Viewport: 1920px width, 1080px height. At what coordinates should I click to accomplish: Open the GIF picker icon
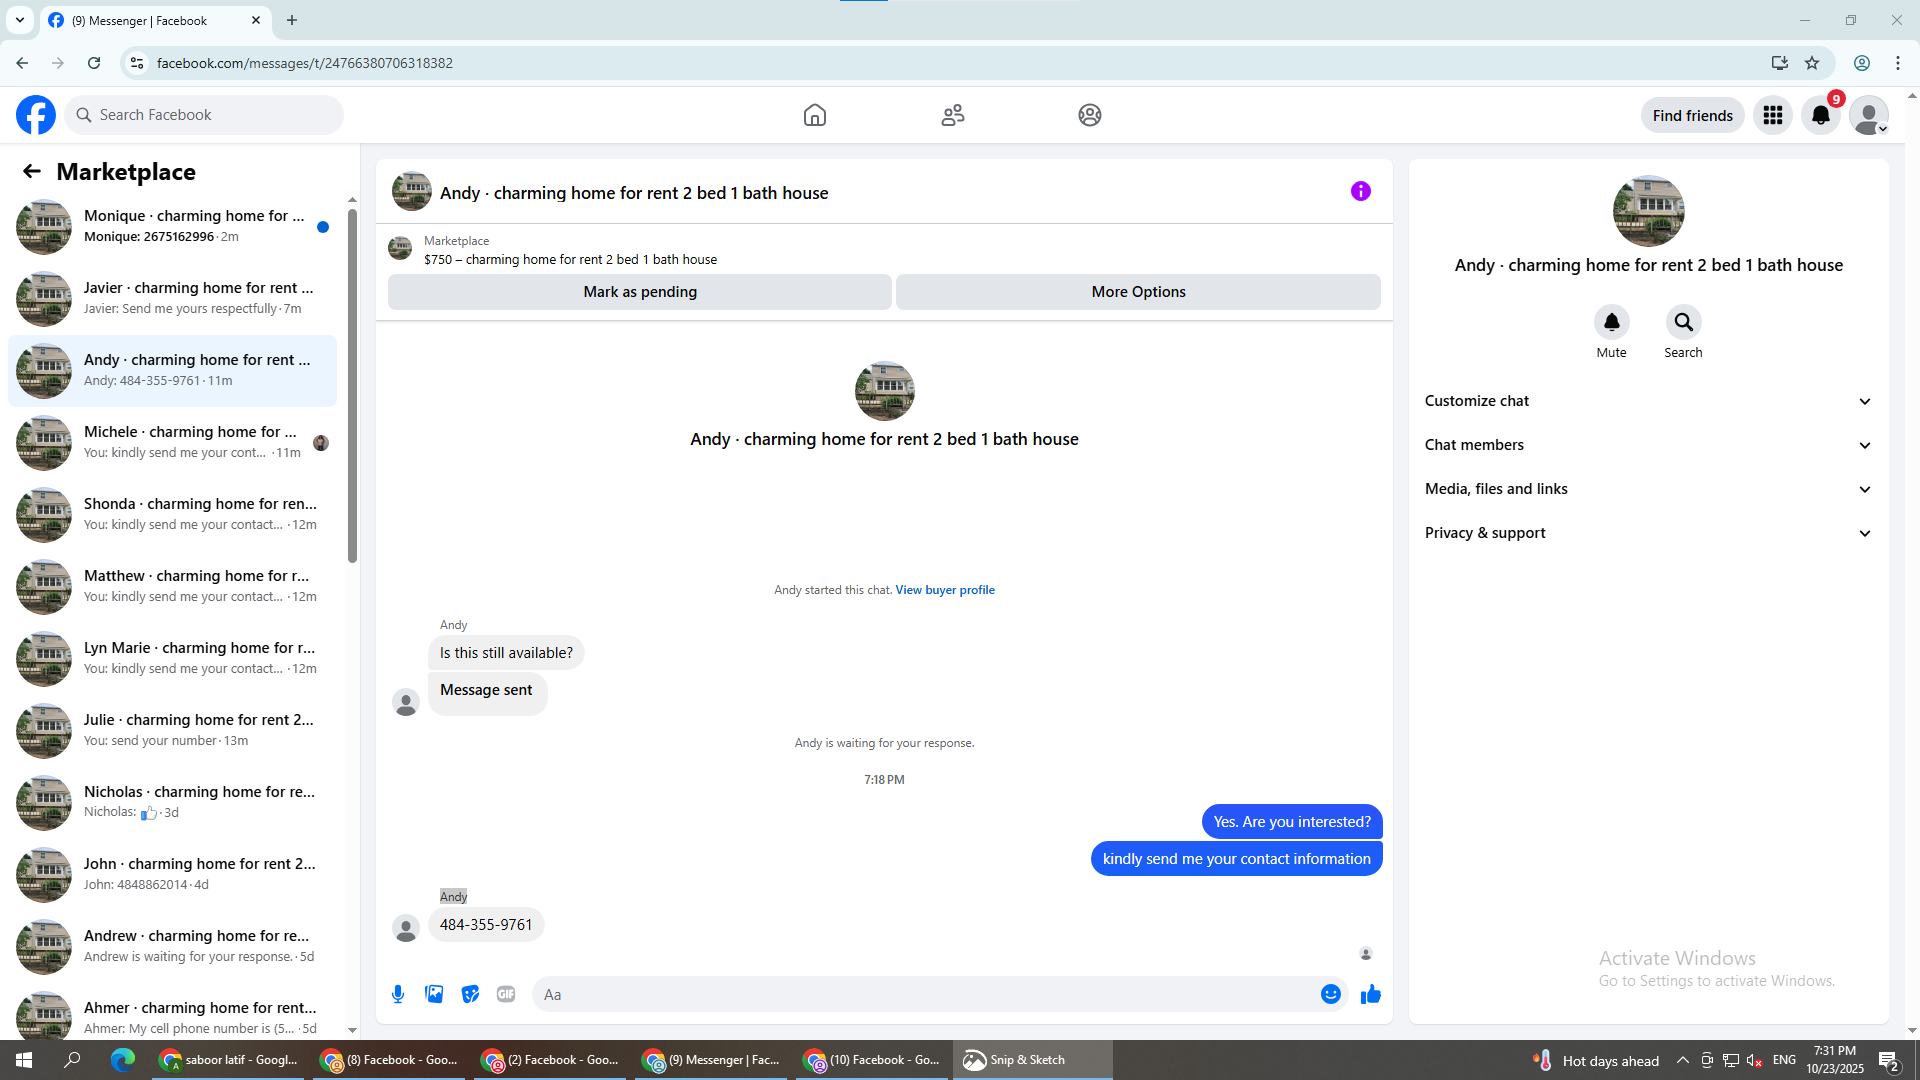[x=506, y=994]
